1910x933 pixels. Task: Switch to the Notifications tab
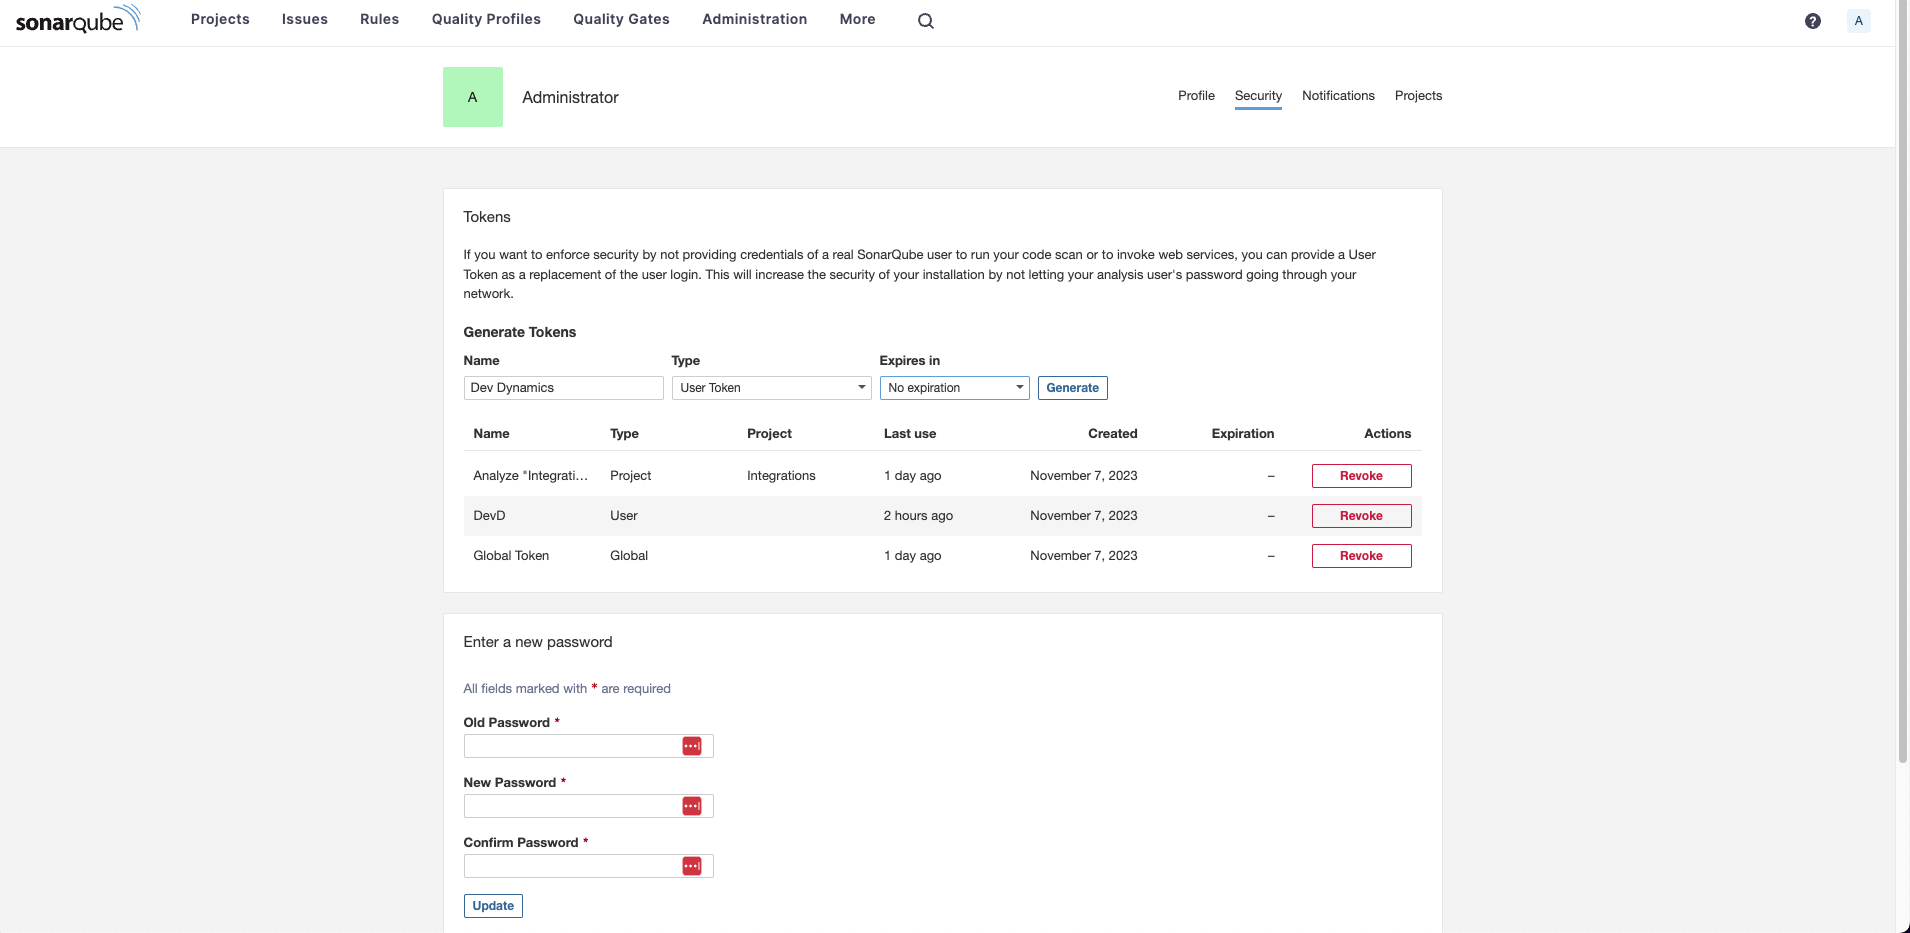pos(1337,96)
